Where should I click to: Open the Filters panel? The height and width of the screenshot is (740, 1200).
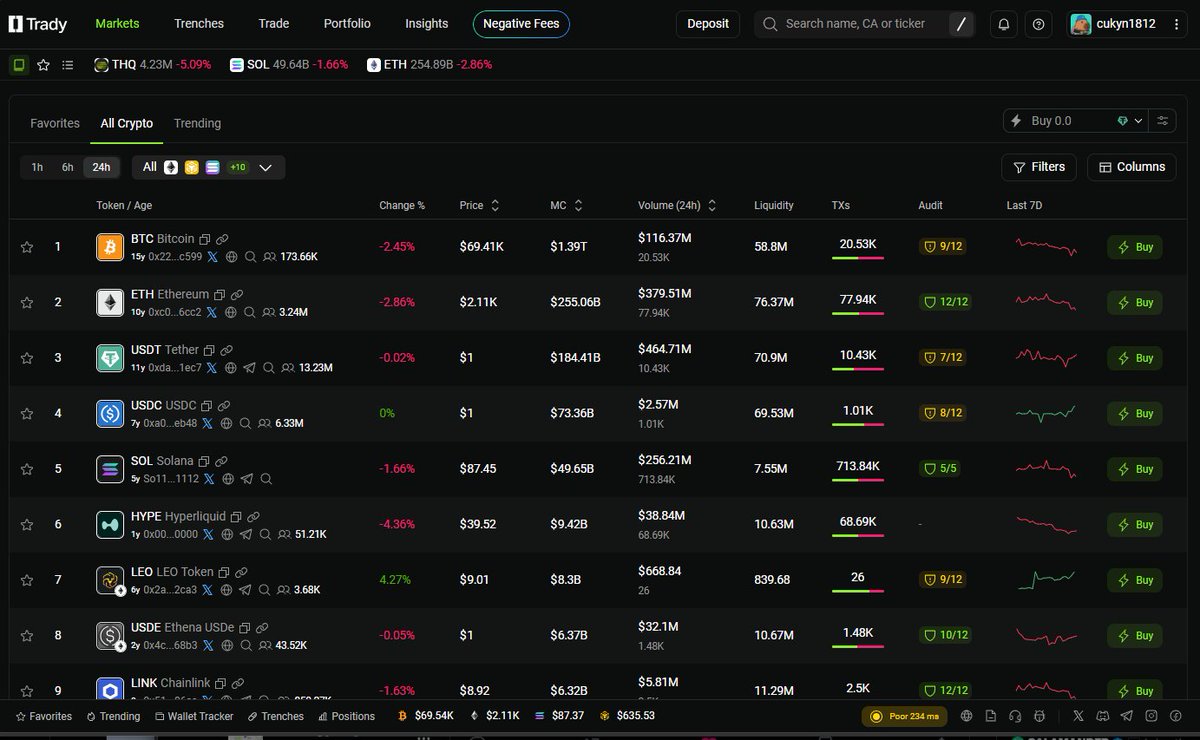[x=1039, y=167]
